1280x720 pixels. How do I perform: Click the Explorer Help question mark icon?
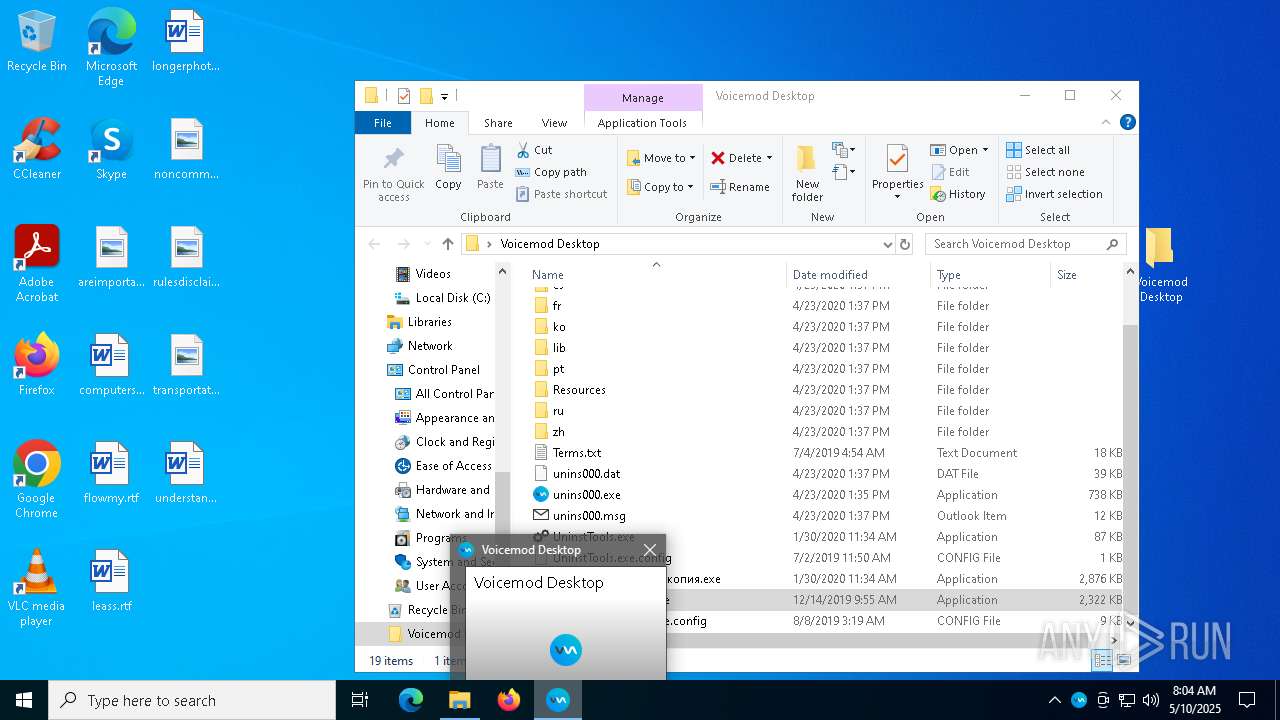coord(1127,123)
